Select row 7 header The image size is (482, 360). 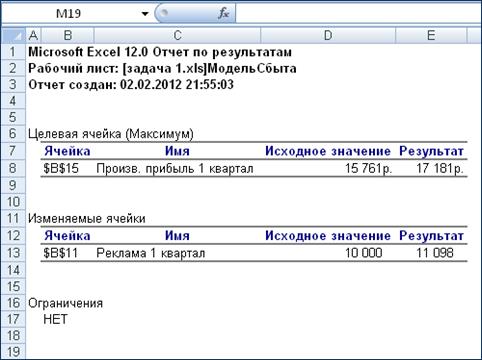click(13, 151)
